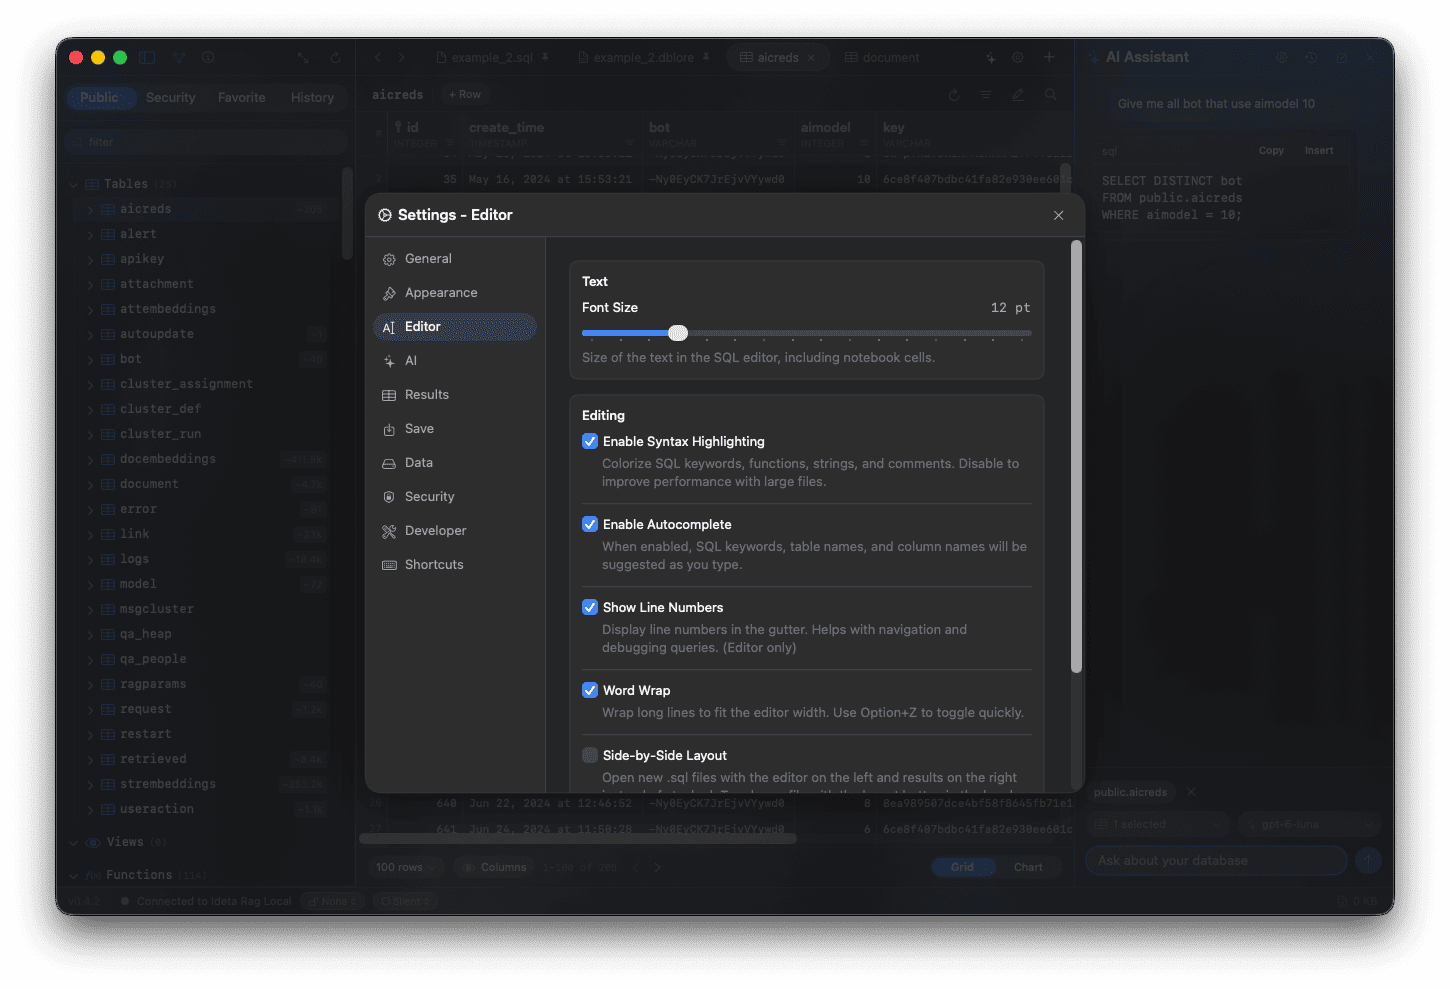Image resolution: width=1450 pixels, height=989 pixels.
Task: Expand the document table node
Action: [x=90, y=484]
